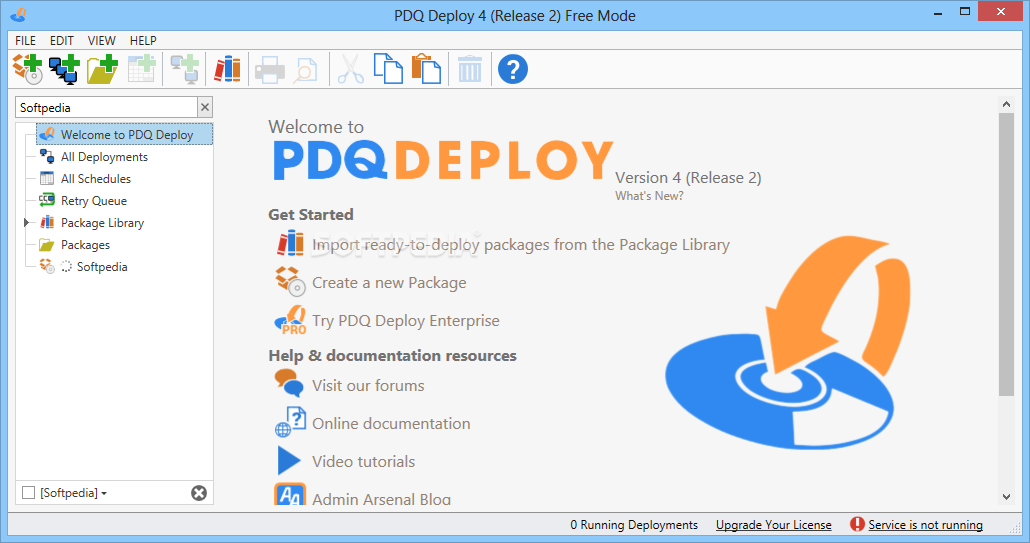Click the New Folder toolbar icon
This screenshot has width=1030, height=543.
pos(102,69)
